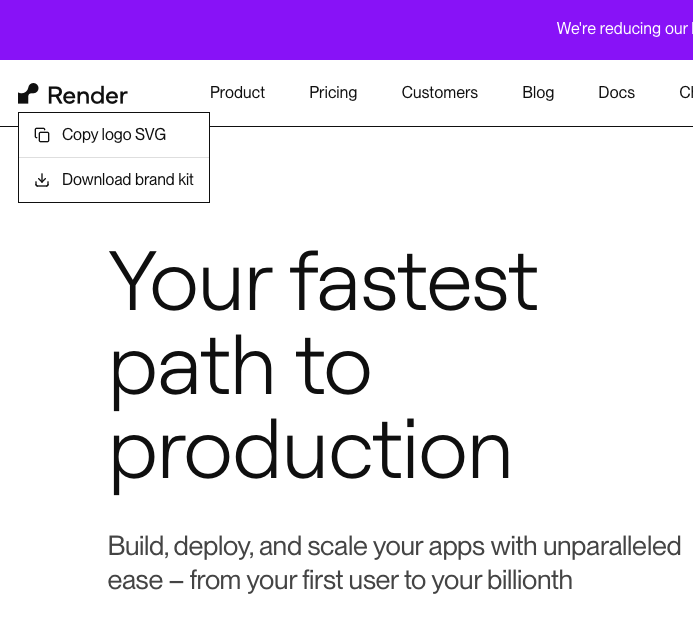Open the Docs link
The height and width of the screenshot is (629, 693).
click(x=616, y=93)
